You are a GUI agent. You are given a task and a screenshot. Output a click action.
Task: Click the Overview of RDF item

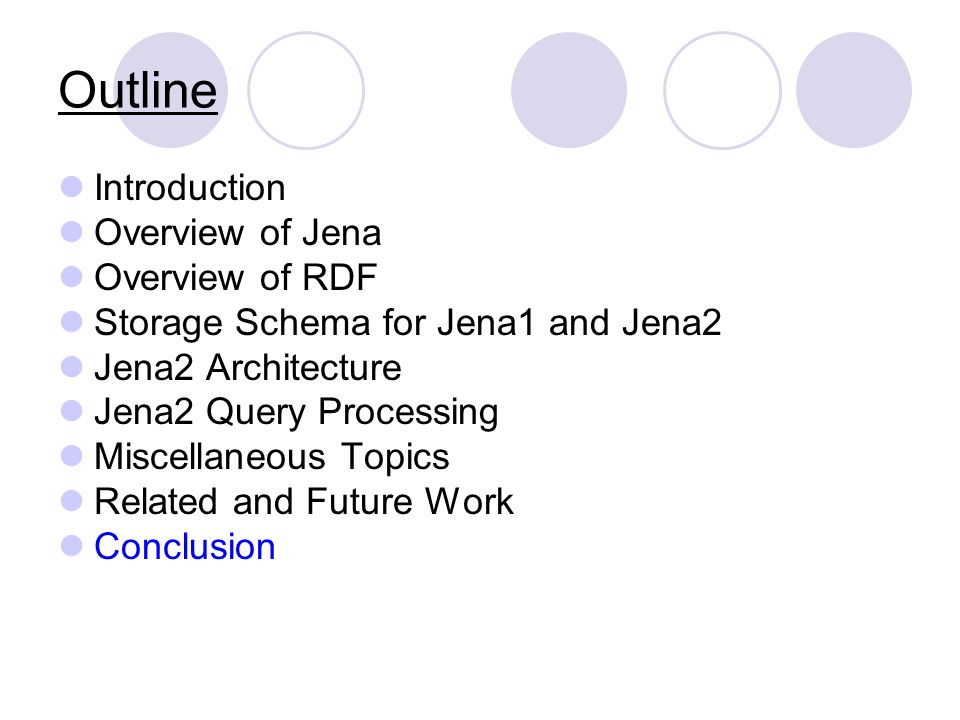[235, 277]
